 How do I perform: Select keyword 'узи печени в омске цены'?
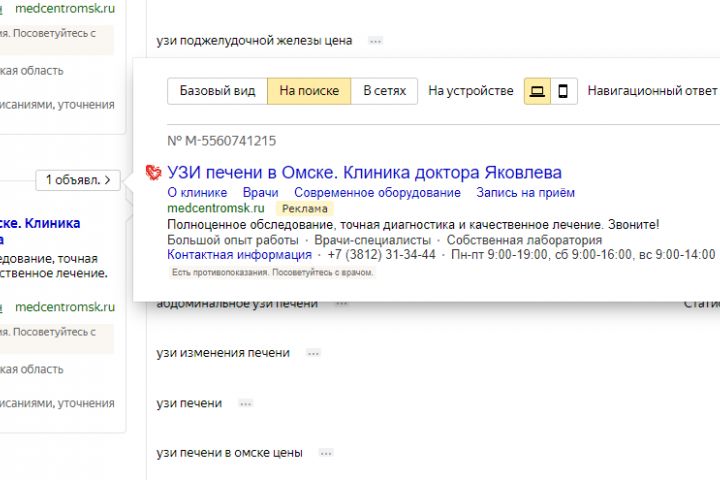point(229,453)
